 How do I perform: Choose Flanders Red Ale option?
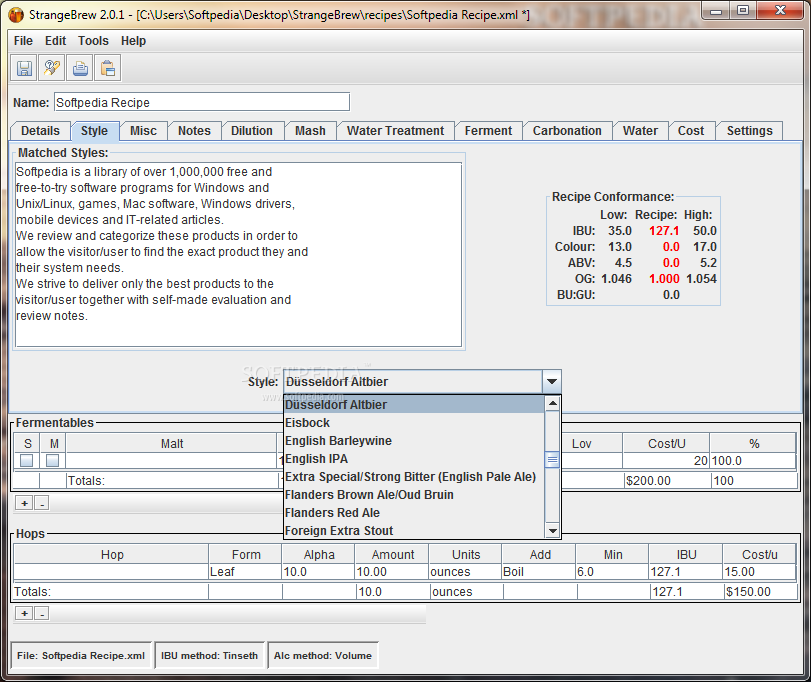point(414,513)
